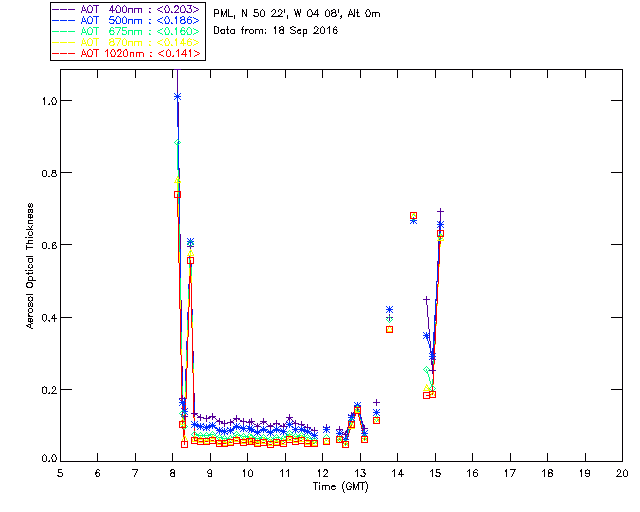
Task: Click the x-axis tick label 18
Action: (547, 473)
